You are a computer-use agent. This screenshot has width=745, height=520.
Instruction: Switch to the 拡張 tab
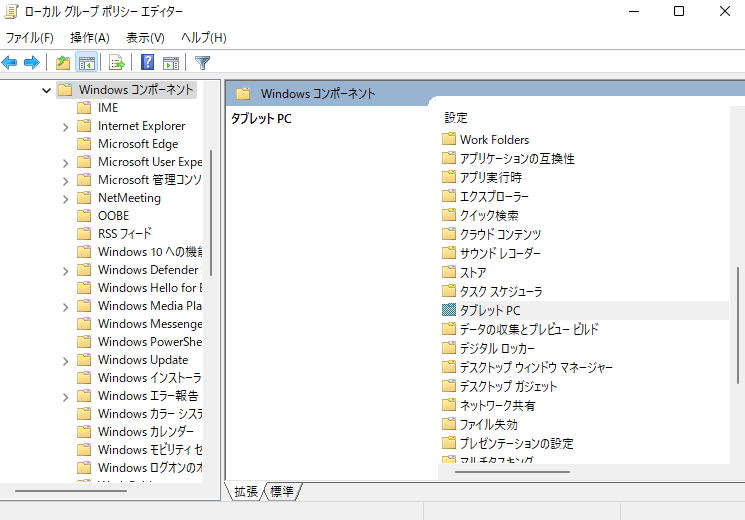click(246, 491)
